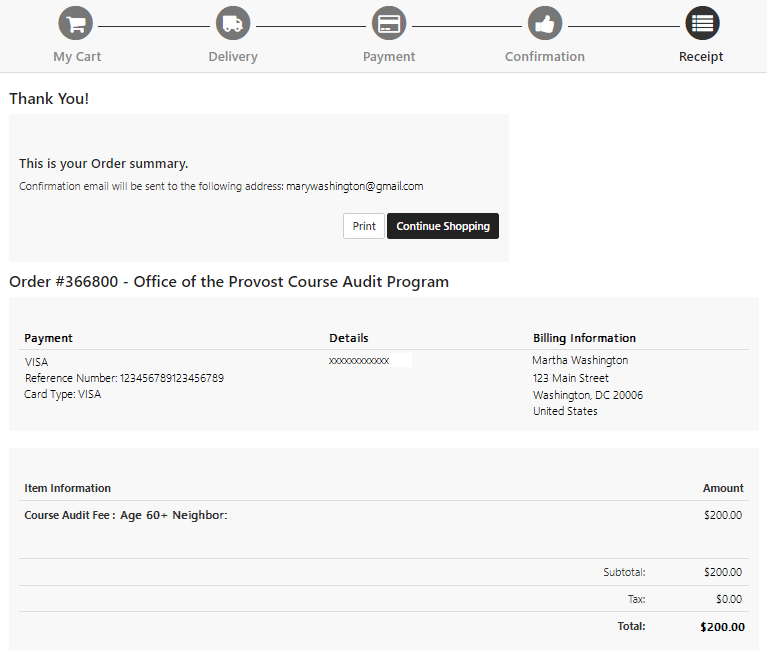
Task: Go to the Payment step label
Action: pos(389,57)
